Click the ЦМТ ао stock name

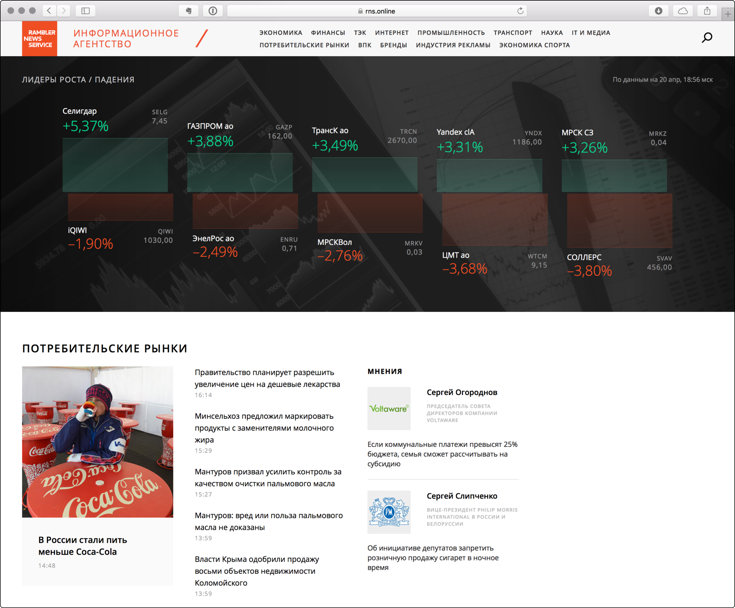tap(456, 255)
